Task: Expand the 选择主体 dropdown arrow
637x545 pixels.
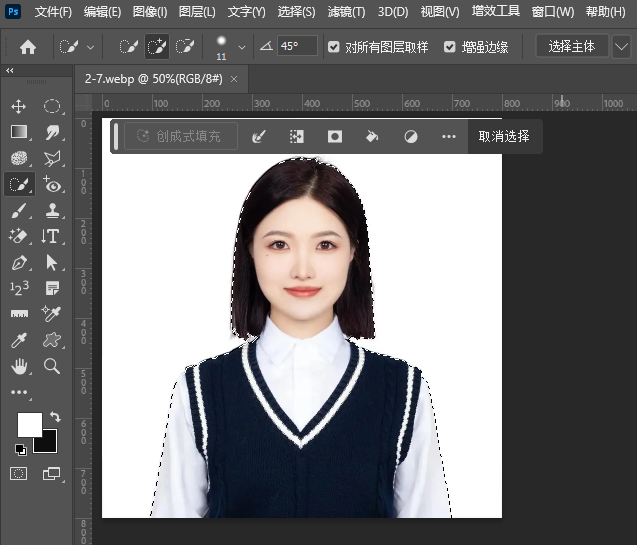Action: coord(620,47)
